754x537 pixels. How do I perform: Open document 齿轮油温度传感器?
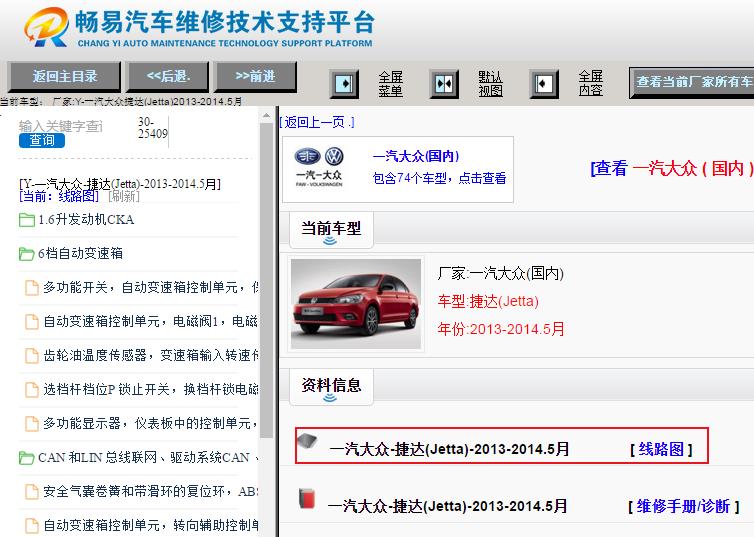[151, 355]
